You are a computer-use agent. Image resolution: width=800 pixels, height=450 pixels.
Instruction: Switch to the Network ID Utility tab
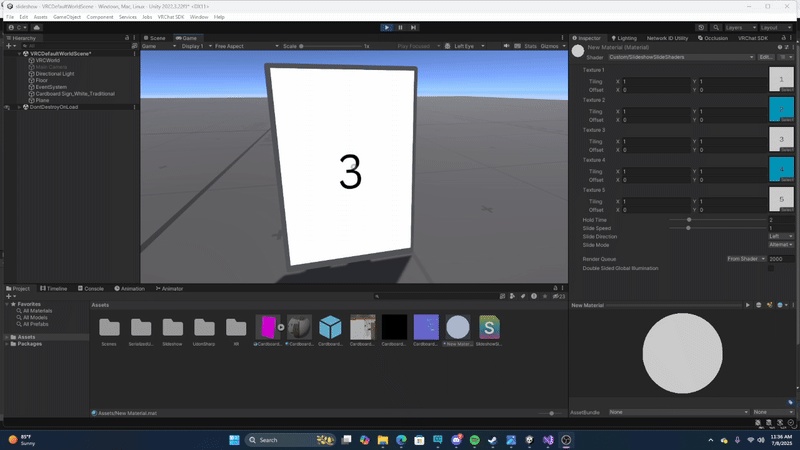click(x=667, y=38)
